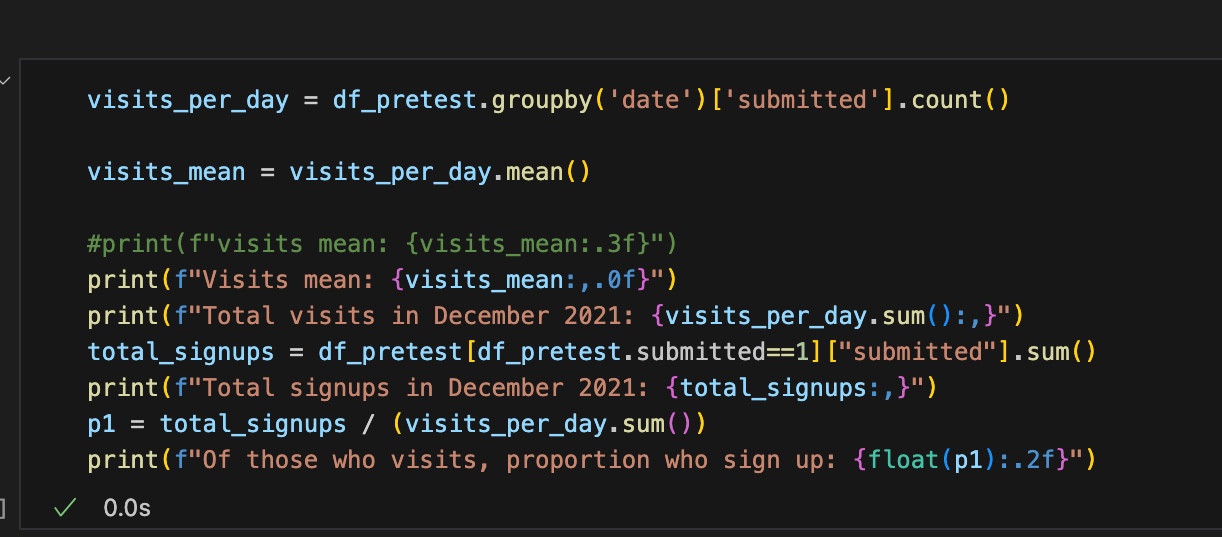Click the 0.0s execution time label
1222x537 pixels.
tap(127, 508)
